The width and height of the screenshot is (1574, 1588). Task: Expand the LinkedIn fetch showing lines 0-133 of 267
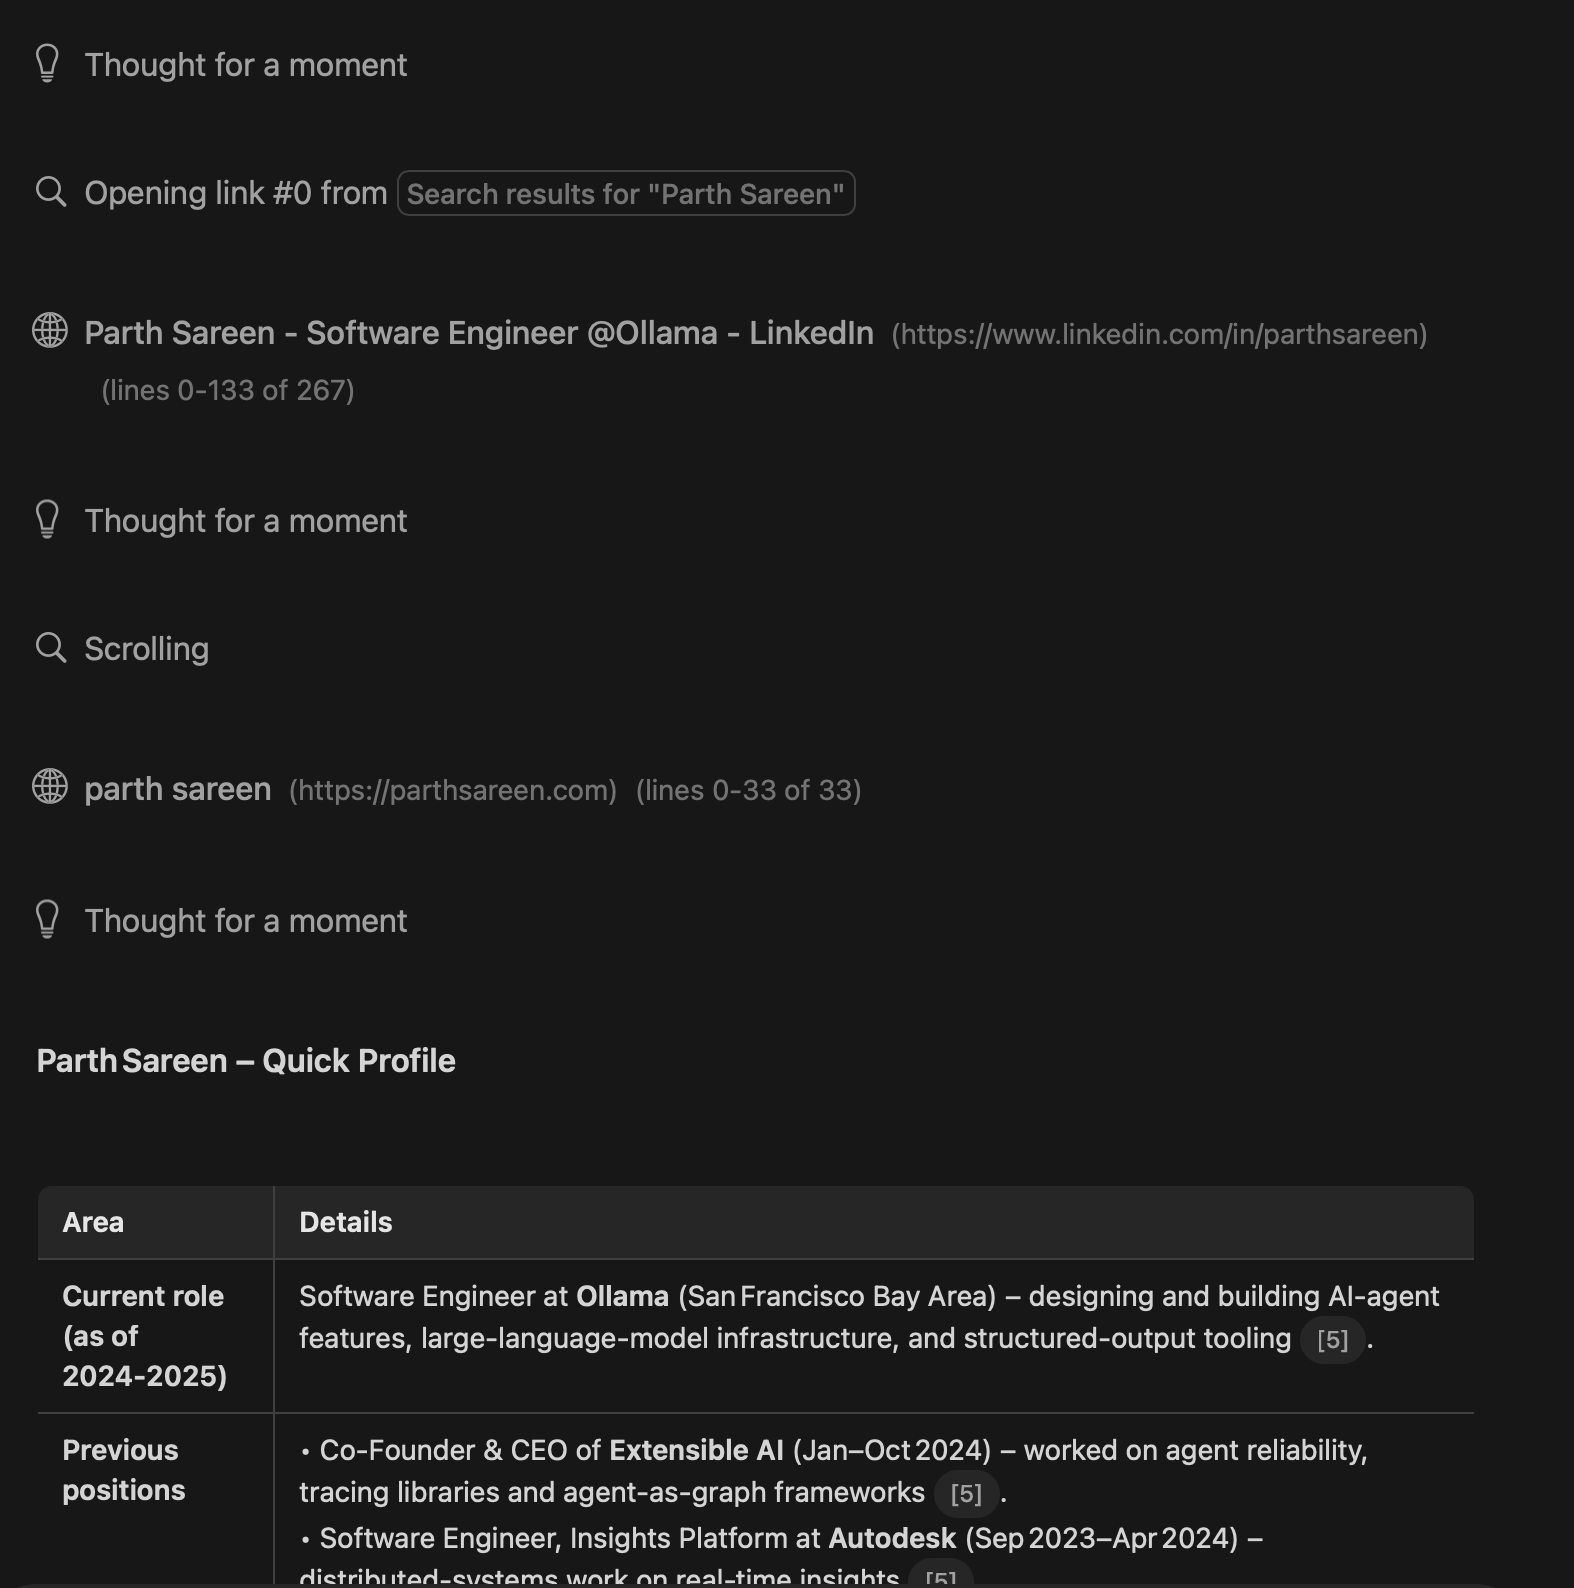coord(229,389)
